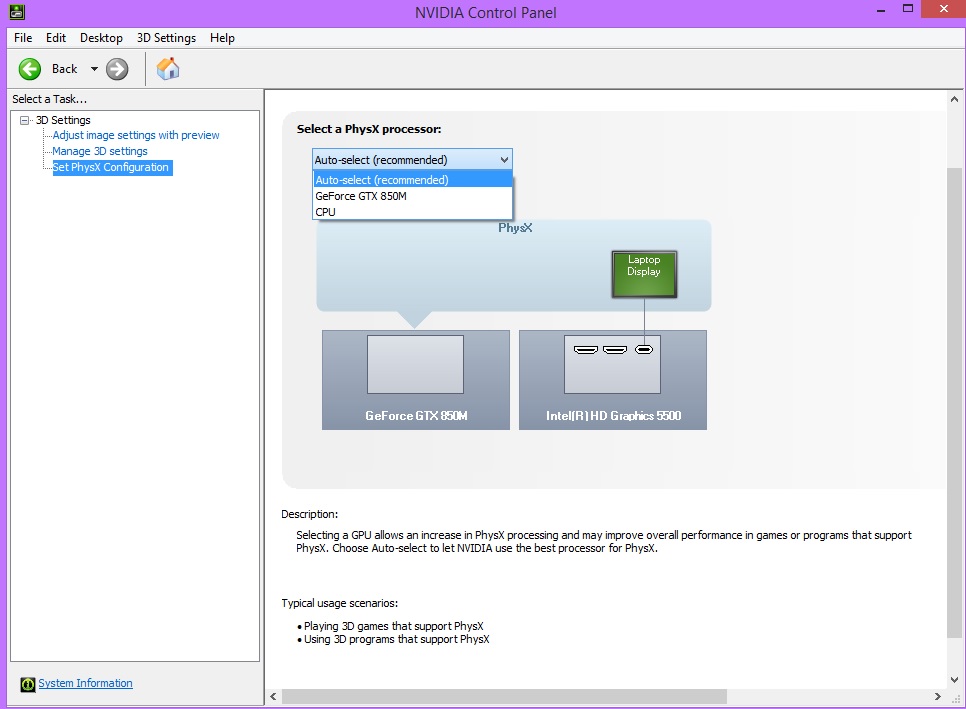Screen dimensions: 966x709
Task: Click the Intel(R) HD Graphics 5500 block
Action: tap(613, 380)
